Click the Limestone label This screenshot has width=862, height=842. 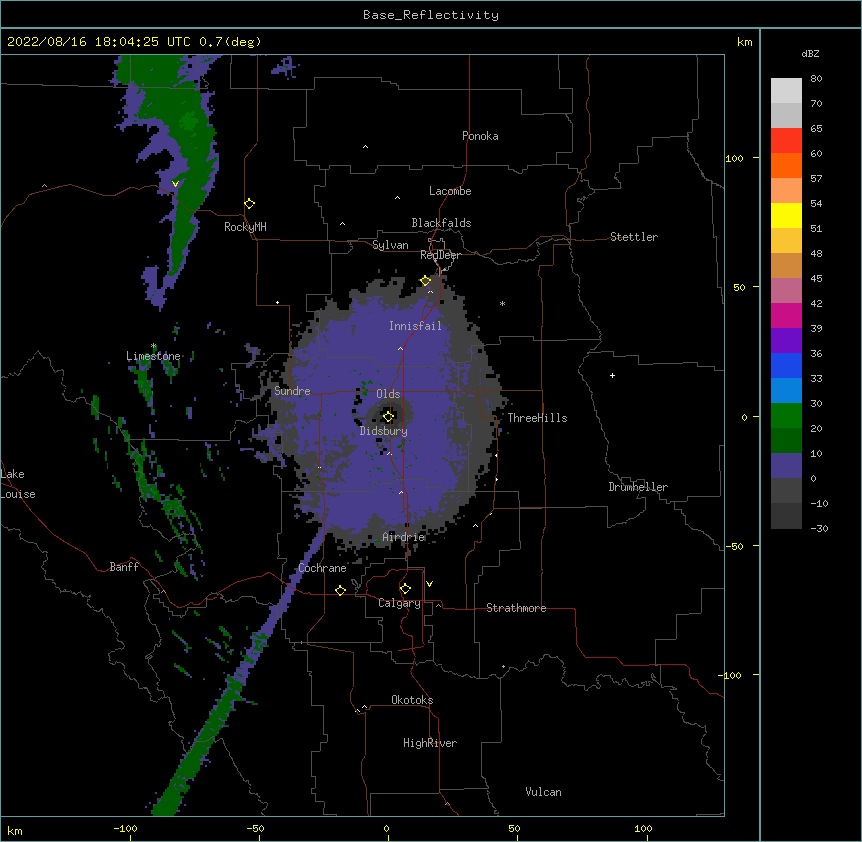153,356
